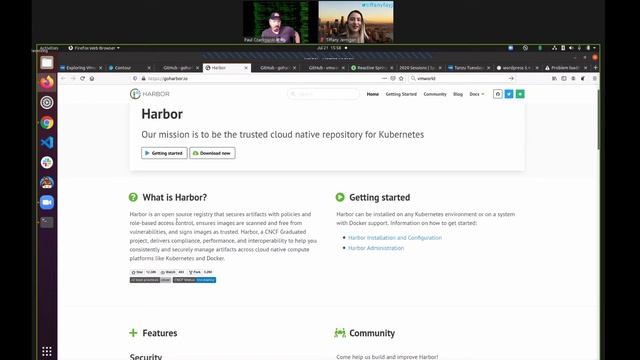The height and width of the screenshot is (360, 640).
Task: Focus the Harbor site search field
Action: click(323, 94)
